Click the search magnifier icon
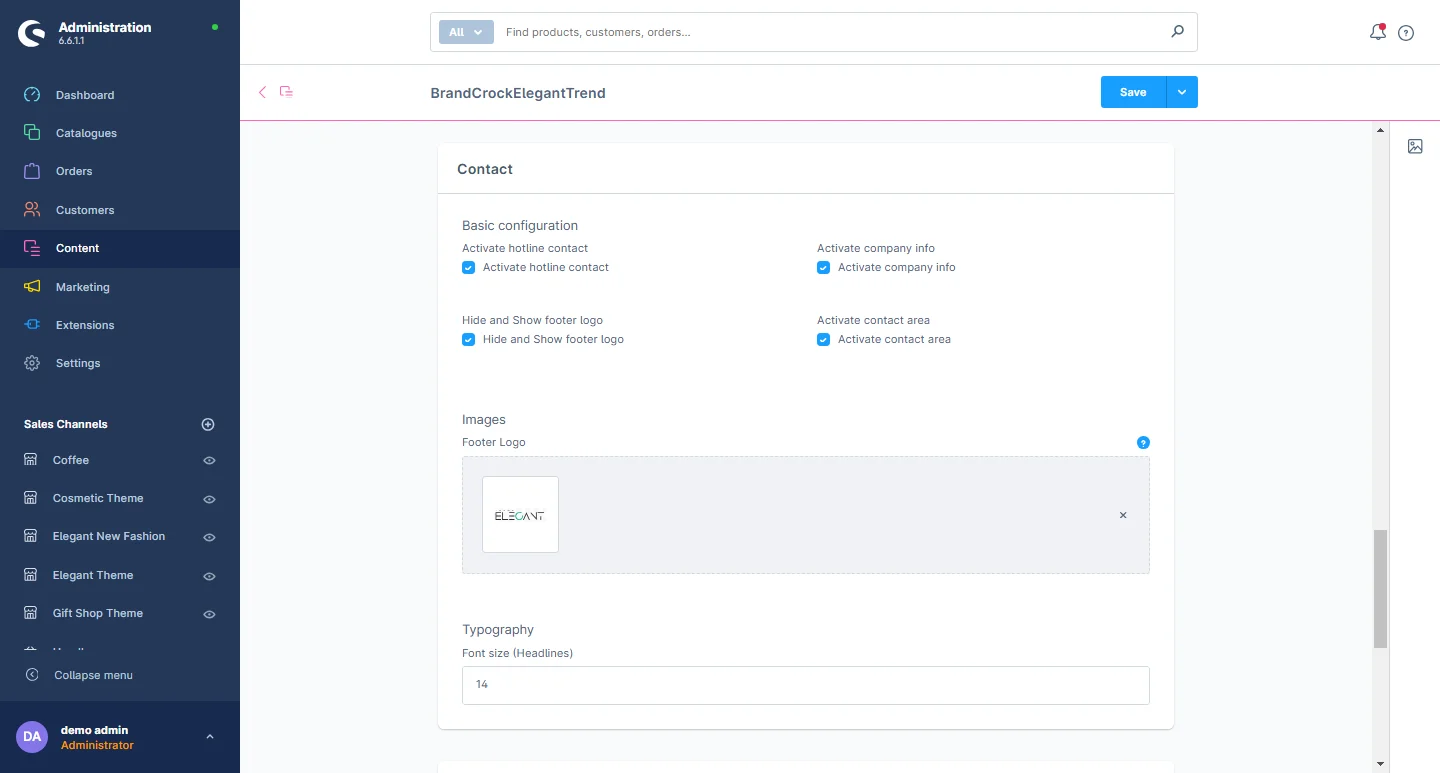 [x=1177, y=32]
